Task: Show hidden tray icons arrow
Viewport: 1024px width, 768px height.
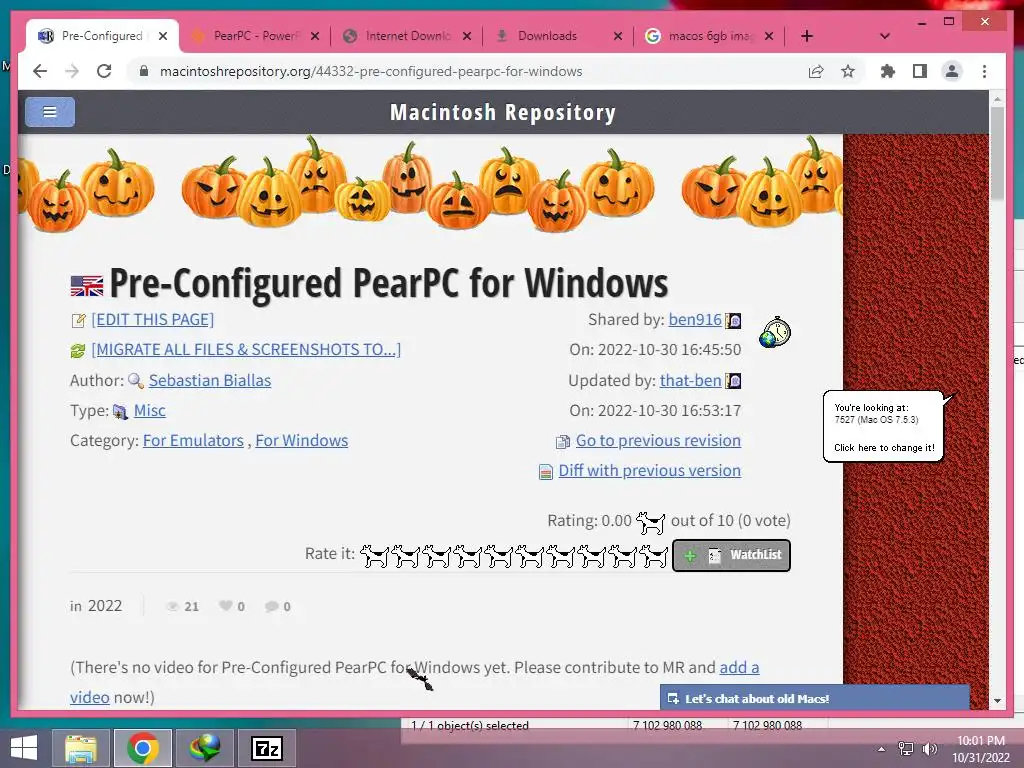Action: 882,749
